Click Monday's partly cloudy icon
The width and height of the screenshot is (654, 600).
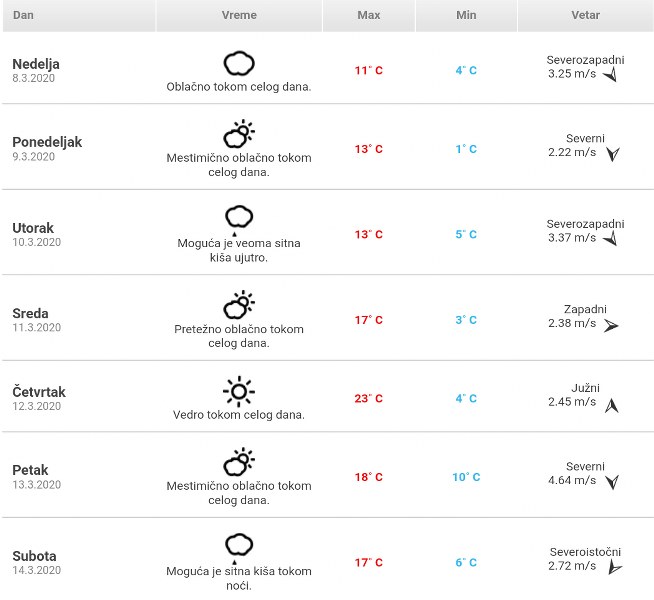tap(238, 134)
